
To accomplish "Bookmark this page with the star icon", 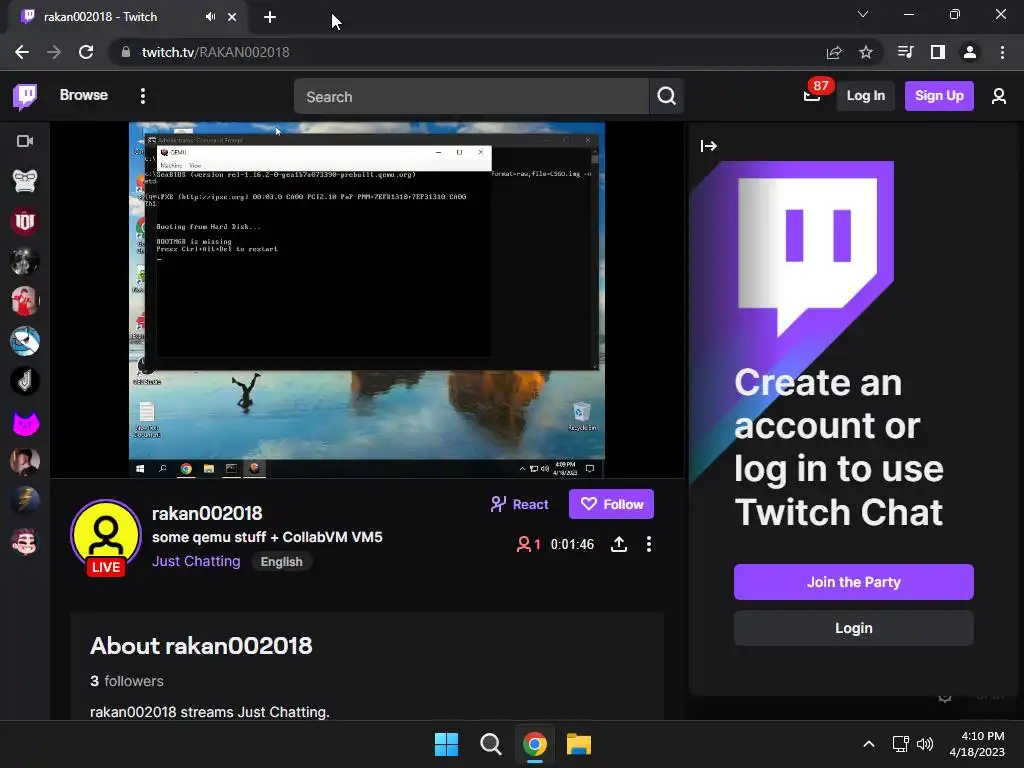I will pyautogui.click(x=866, y=52).
